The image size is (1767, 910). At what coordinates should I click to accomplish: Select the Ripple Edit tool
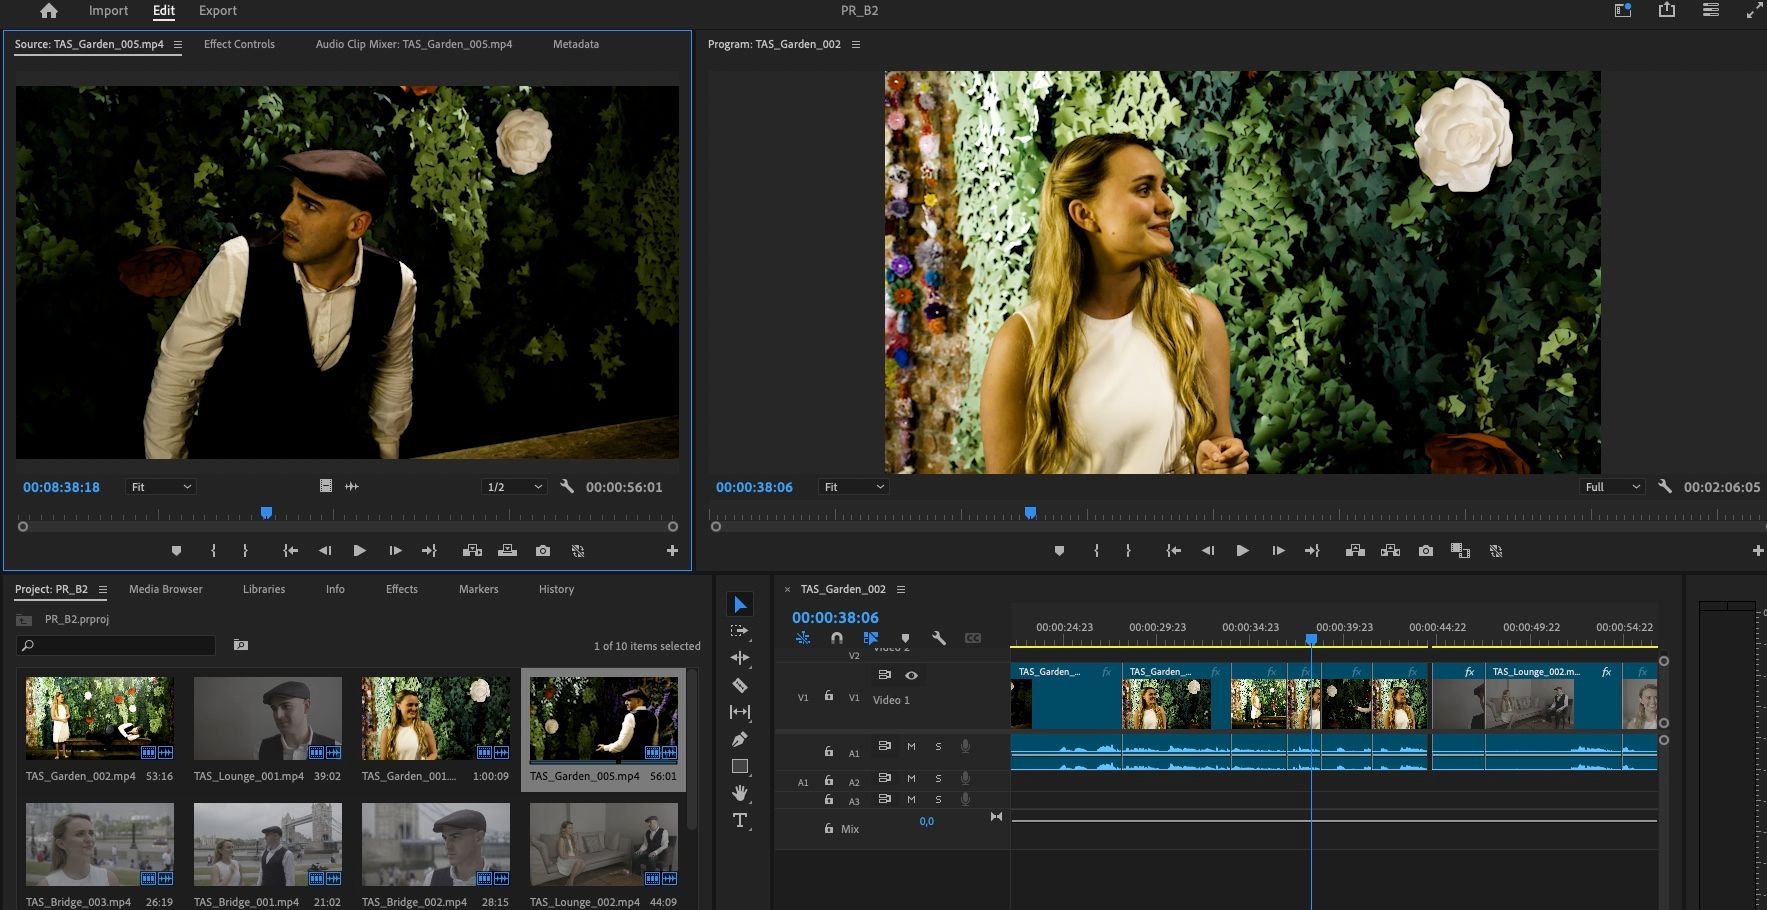pyautogui.click(x=740, y=658)
